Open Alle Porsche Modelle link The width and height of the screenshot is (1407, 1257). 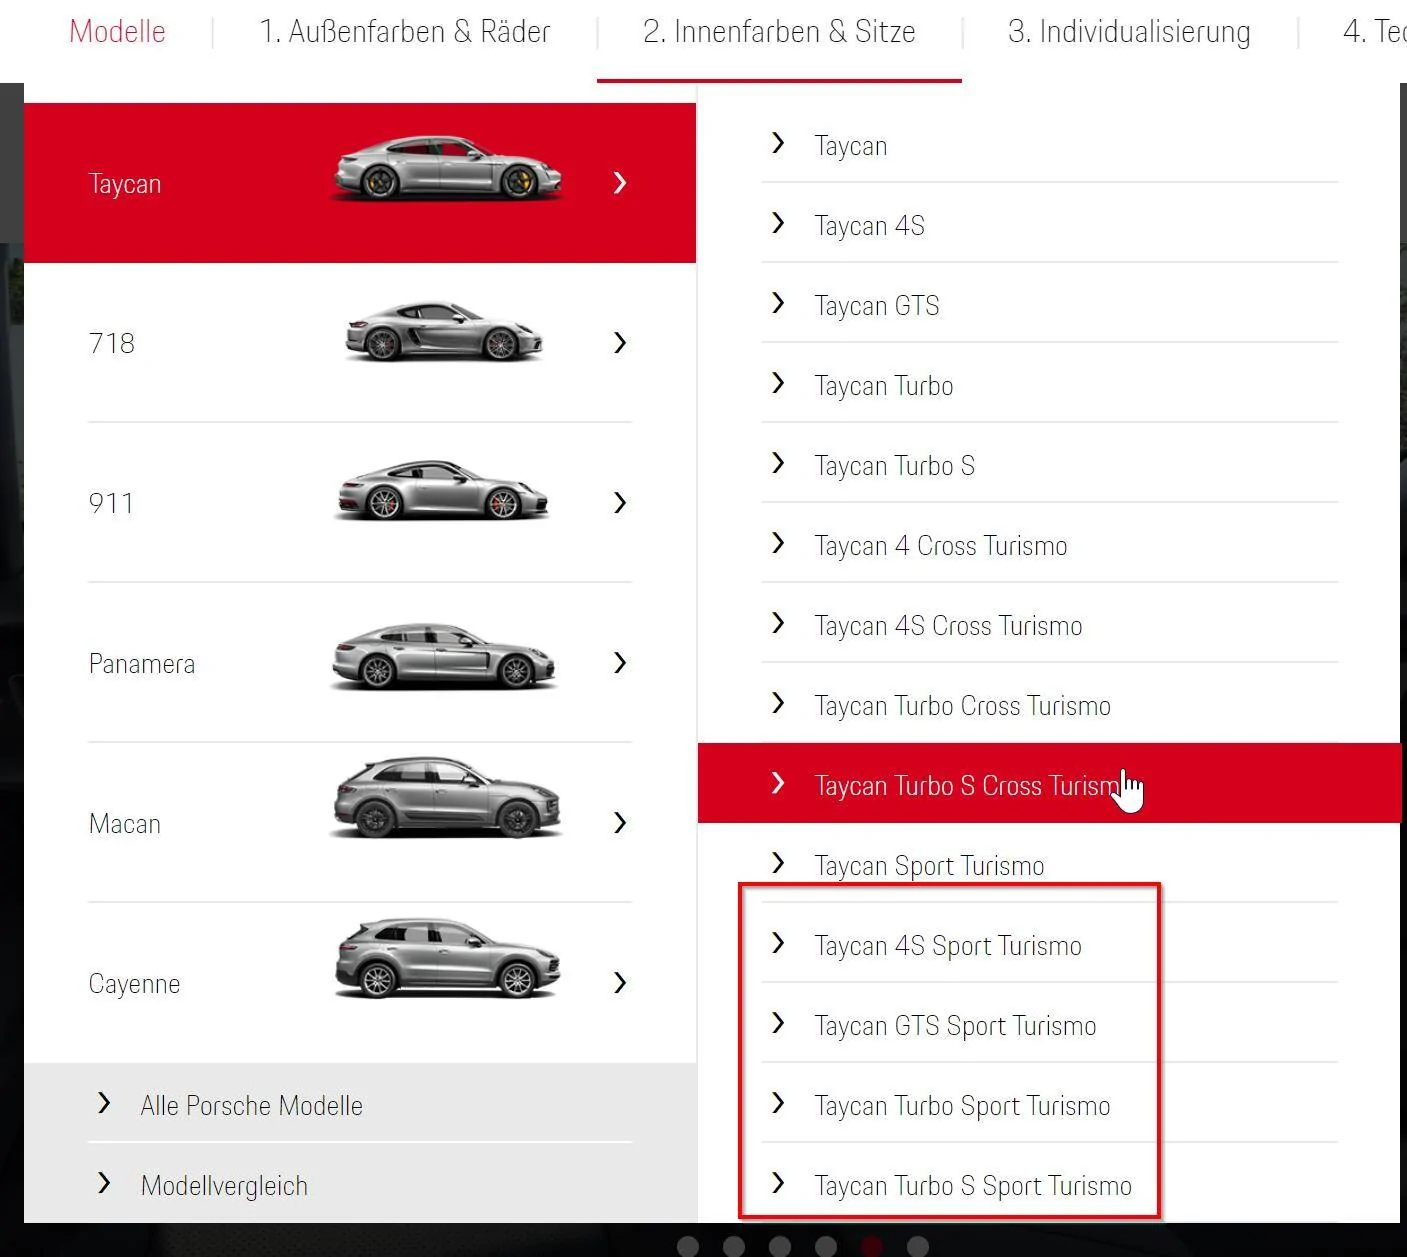(x=251, y=1105)
